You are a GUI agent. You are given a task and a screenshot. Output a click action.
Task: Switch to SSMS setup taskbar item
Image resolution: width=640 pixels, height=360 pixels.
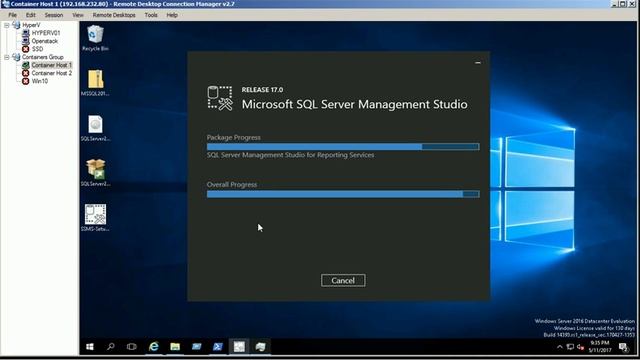coord(239,347)
